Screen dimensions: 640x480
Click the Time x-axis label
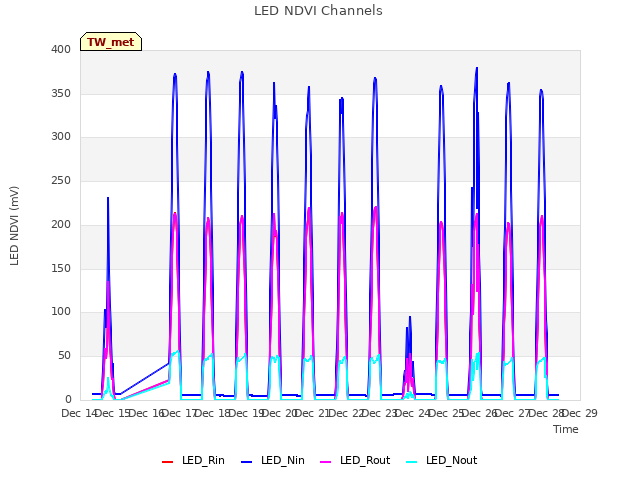[x=566, y=429]
